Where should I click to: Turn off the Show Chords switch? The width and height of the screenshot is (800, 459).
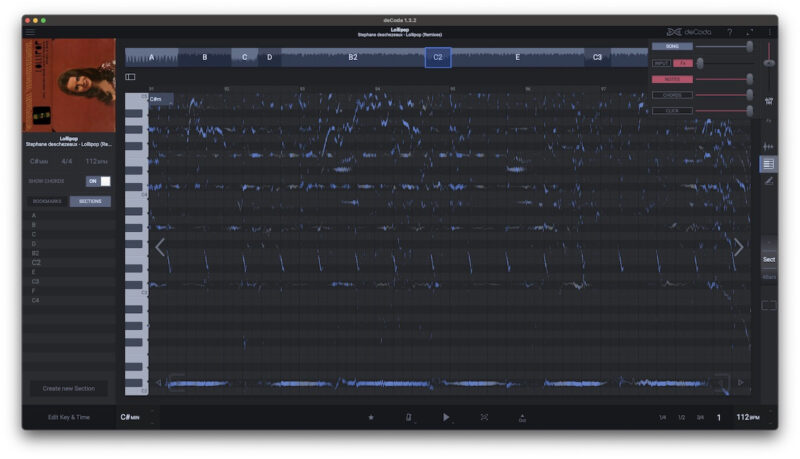[x=98, y=181]
